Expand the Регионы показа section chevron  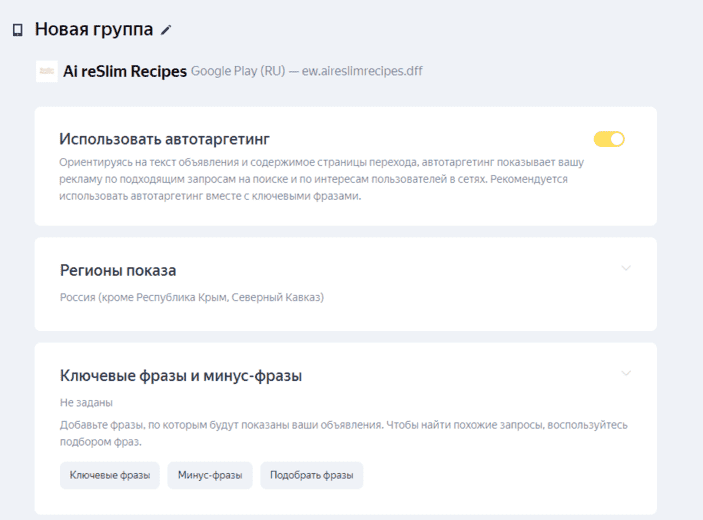point(626,268)
